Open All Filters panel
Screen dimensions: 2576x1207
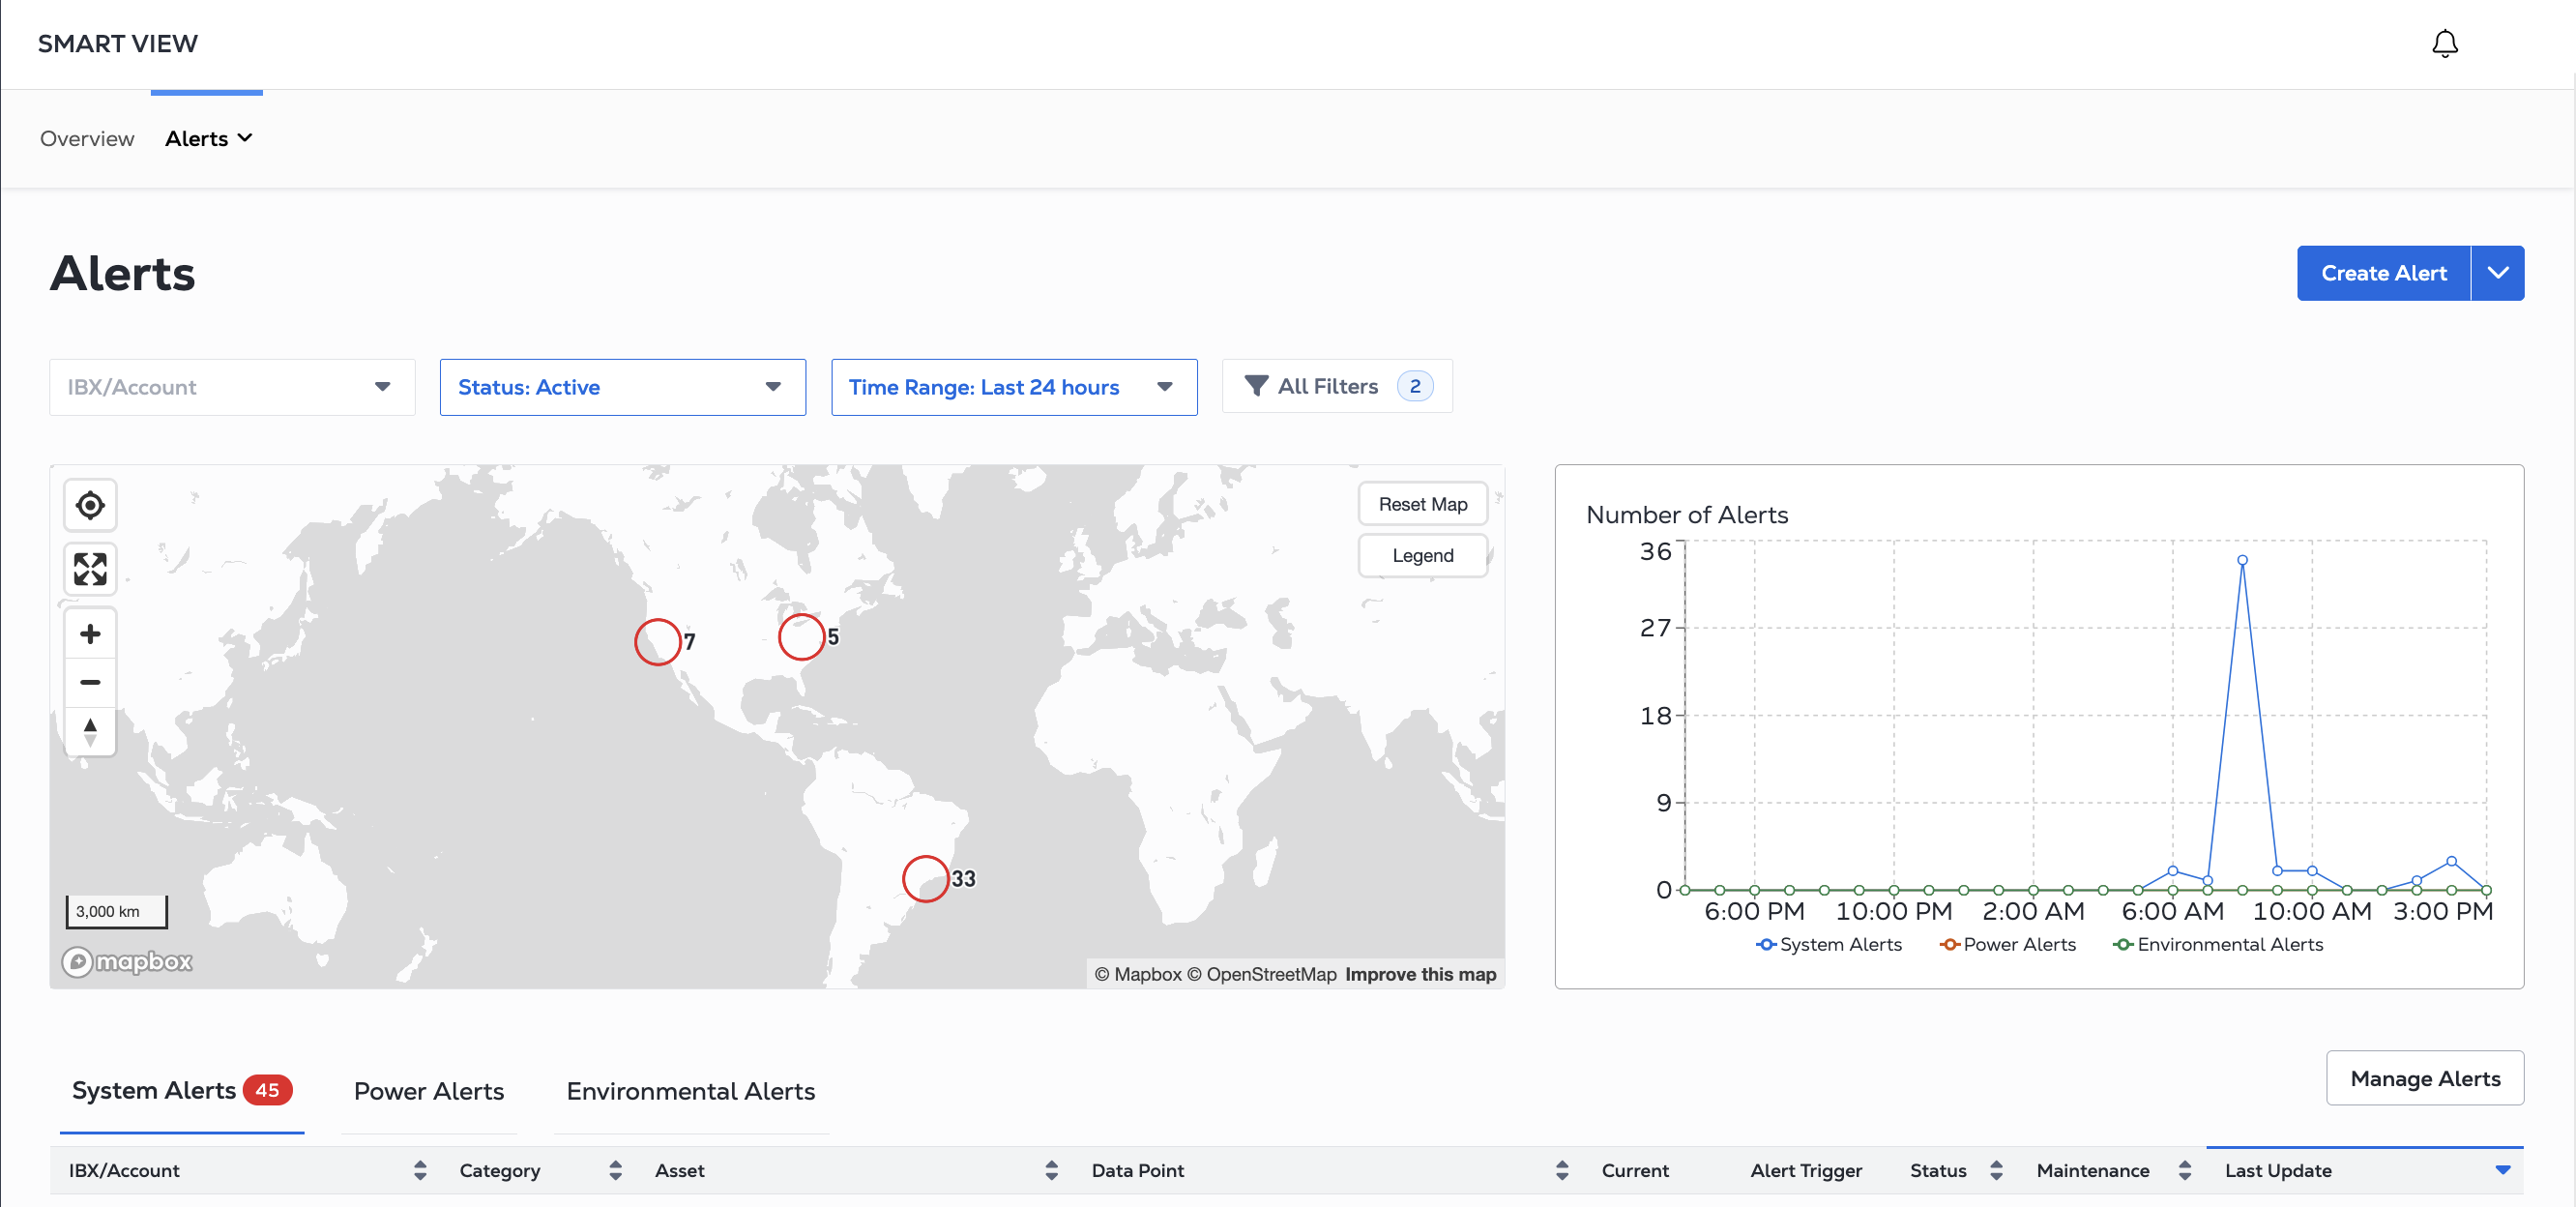pyautogui.click(x=1337, y=386)
